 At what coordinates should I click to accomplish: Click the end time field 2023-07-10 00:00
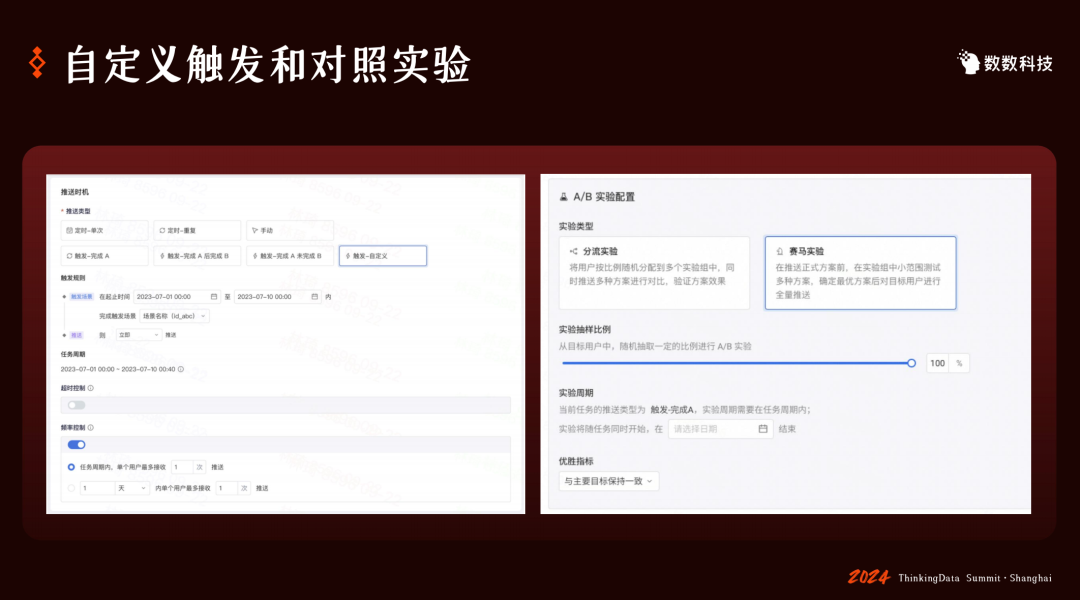tap(277, 297)
